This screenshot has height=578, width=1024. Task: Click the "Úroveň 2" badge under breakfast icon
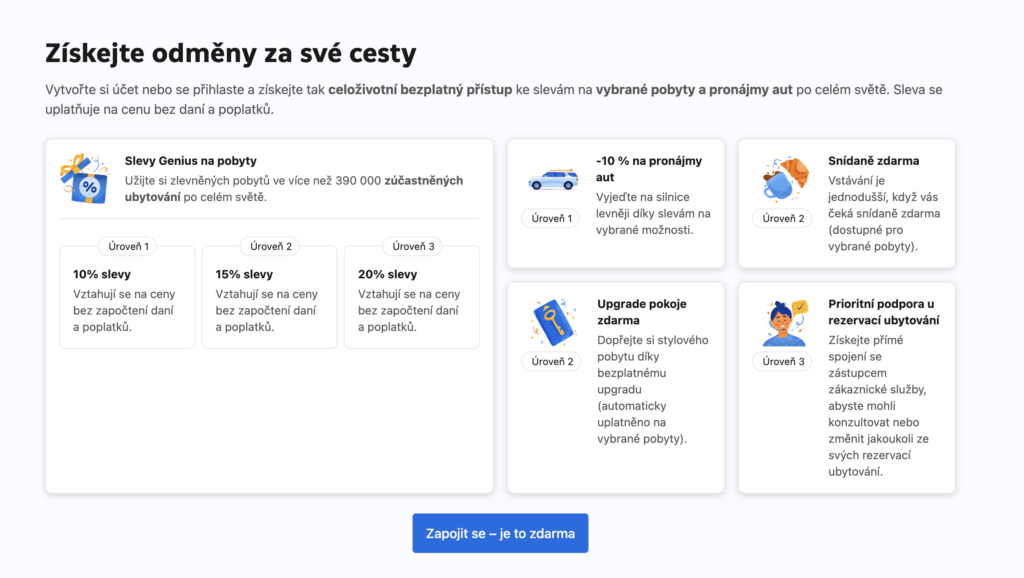pos(783,218)
